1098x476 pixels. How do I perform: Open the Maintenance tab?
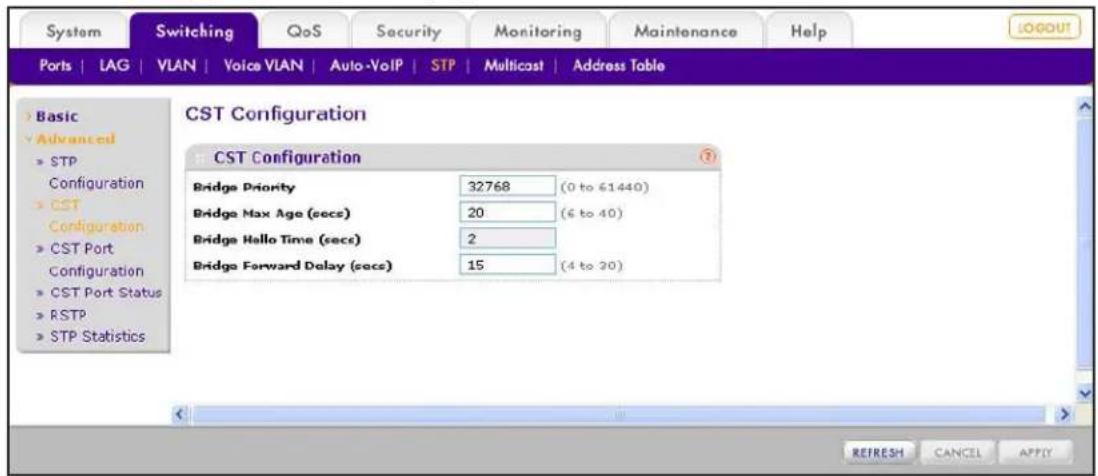pyautogui.click(x=684, y=32)
